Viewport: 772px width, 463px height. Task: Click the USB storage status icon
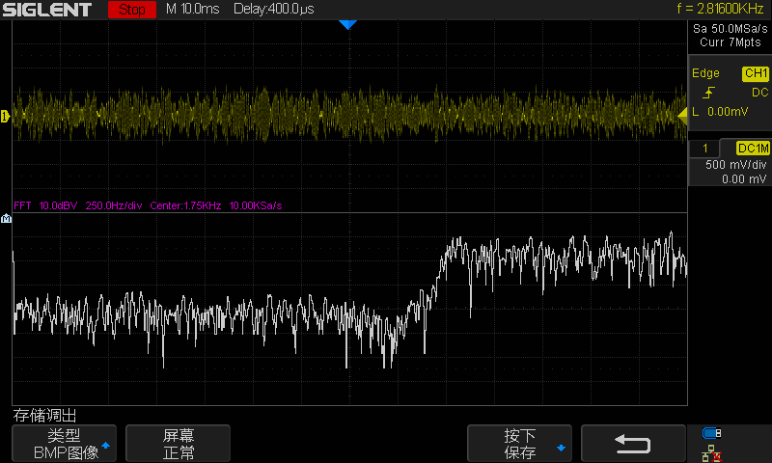[711, 433]
